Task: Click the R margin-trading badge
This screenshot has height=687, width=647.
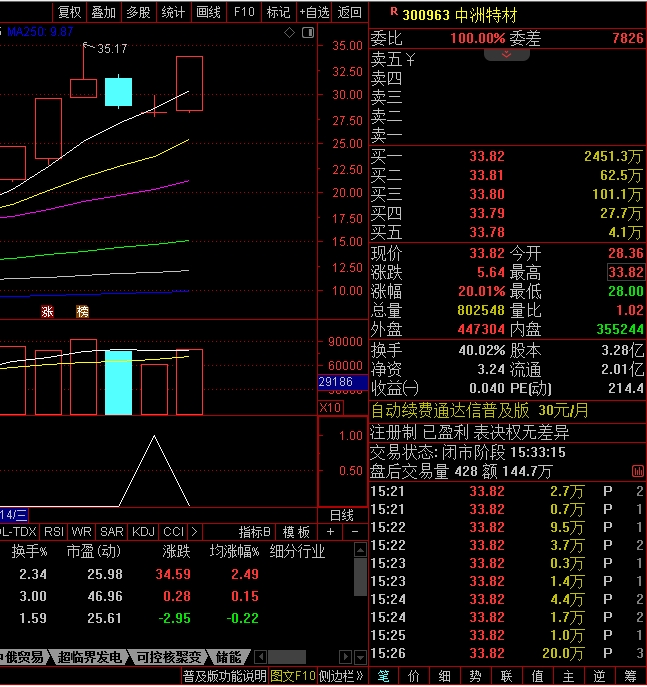Action: click(x=394, y=11)
